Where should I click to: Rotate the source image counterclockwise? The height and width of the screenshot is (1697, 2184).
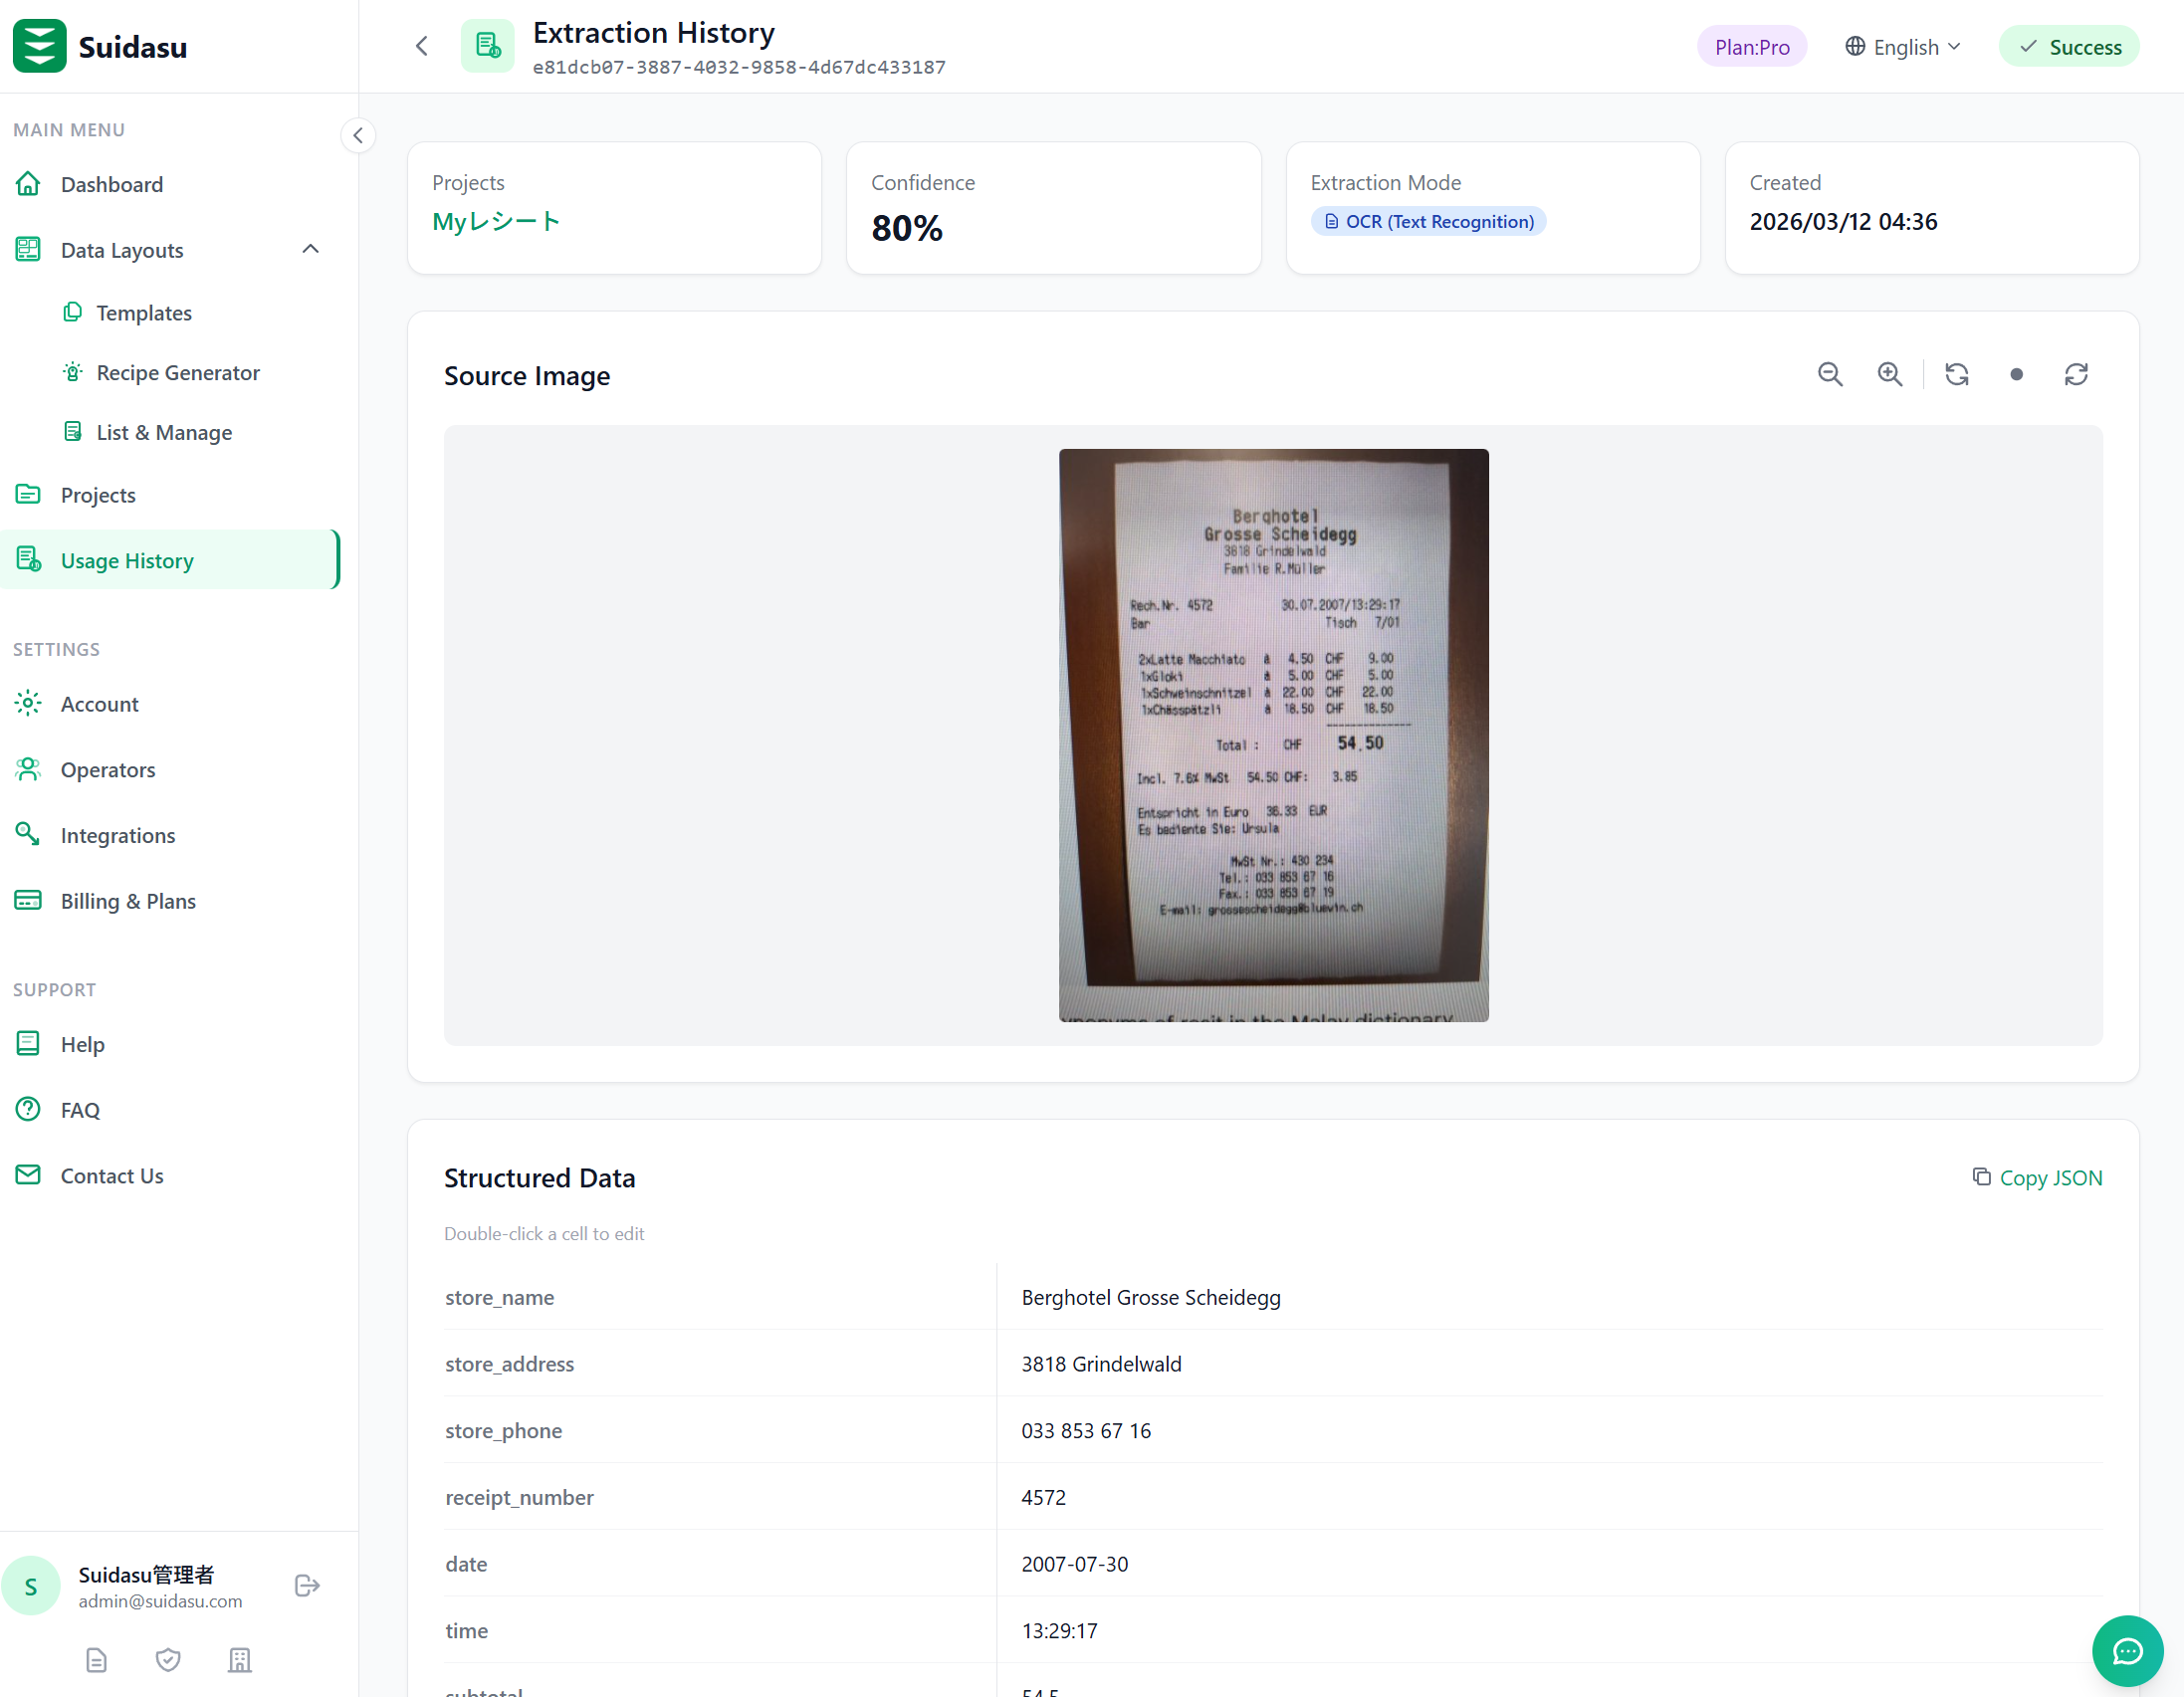(x=1956, y=374)
